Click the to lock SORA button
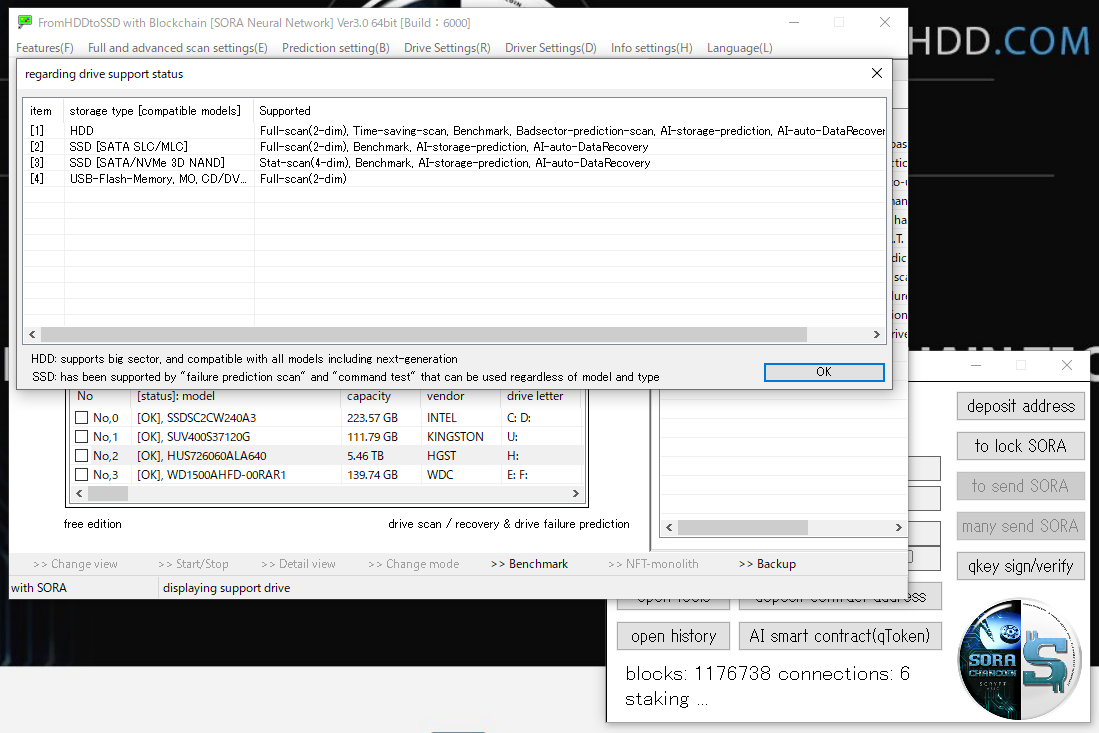 pos(1020,446)
